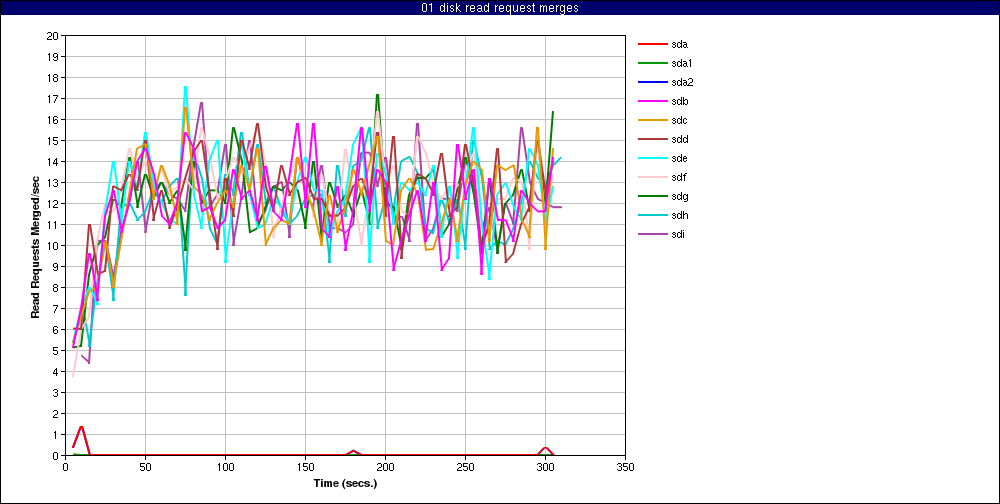Click the blue sda2 legend line

pyautogui.click(x=651, y=82)
